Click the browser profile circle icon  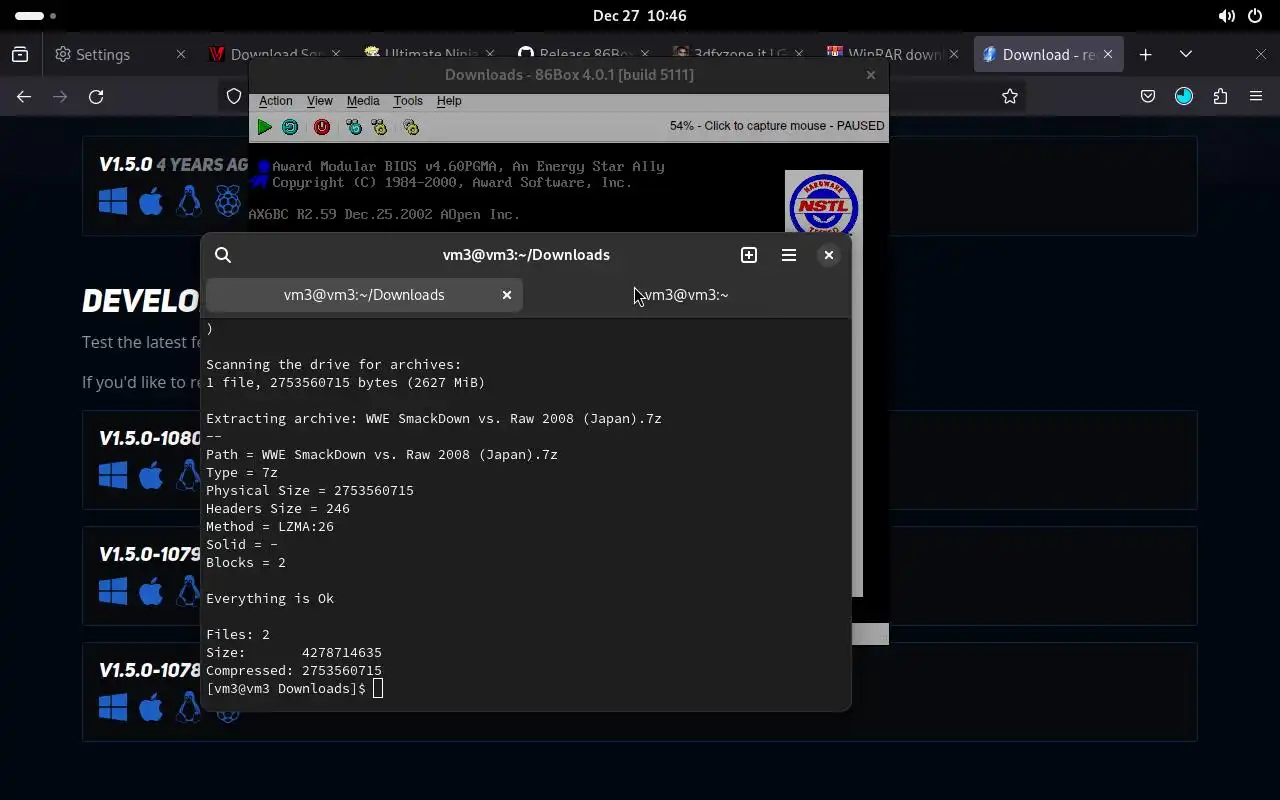[1184, 96]
